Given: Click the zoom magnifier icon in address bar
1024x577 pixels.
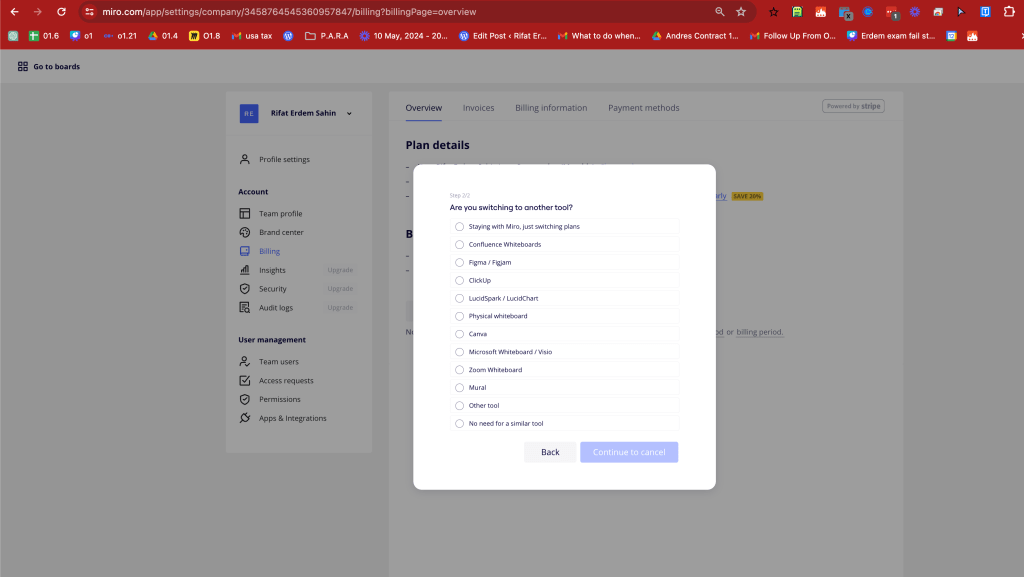Looking at the screenshot, I should [720, 12].
